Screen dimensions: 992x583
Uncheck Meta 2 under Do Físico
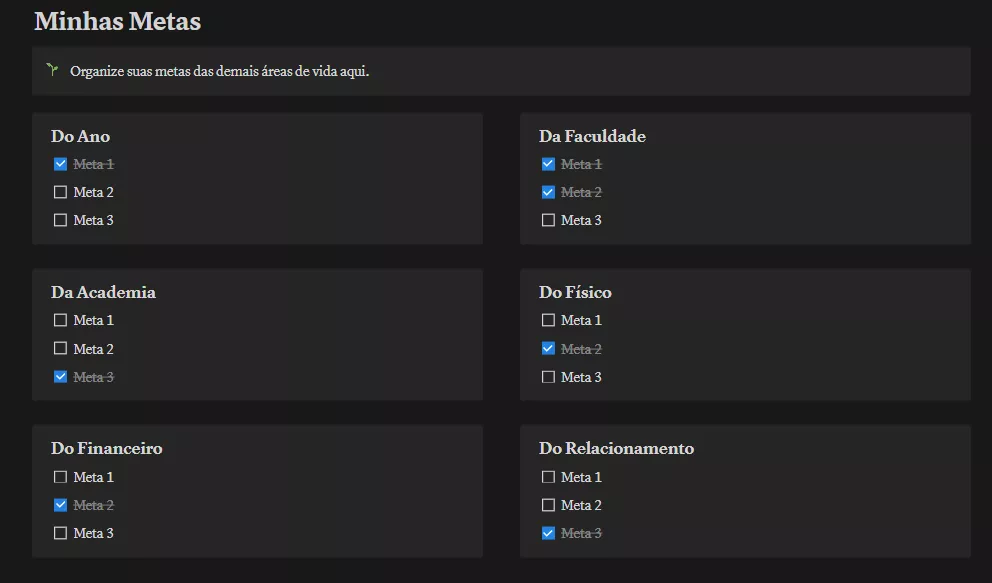click(x=548, y=349)
